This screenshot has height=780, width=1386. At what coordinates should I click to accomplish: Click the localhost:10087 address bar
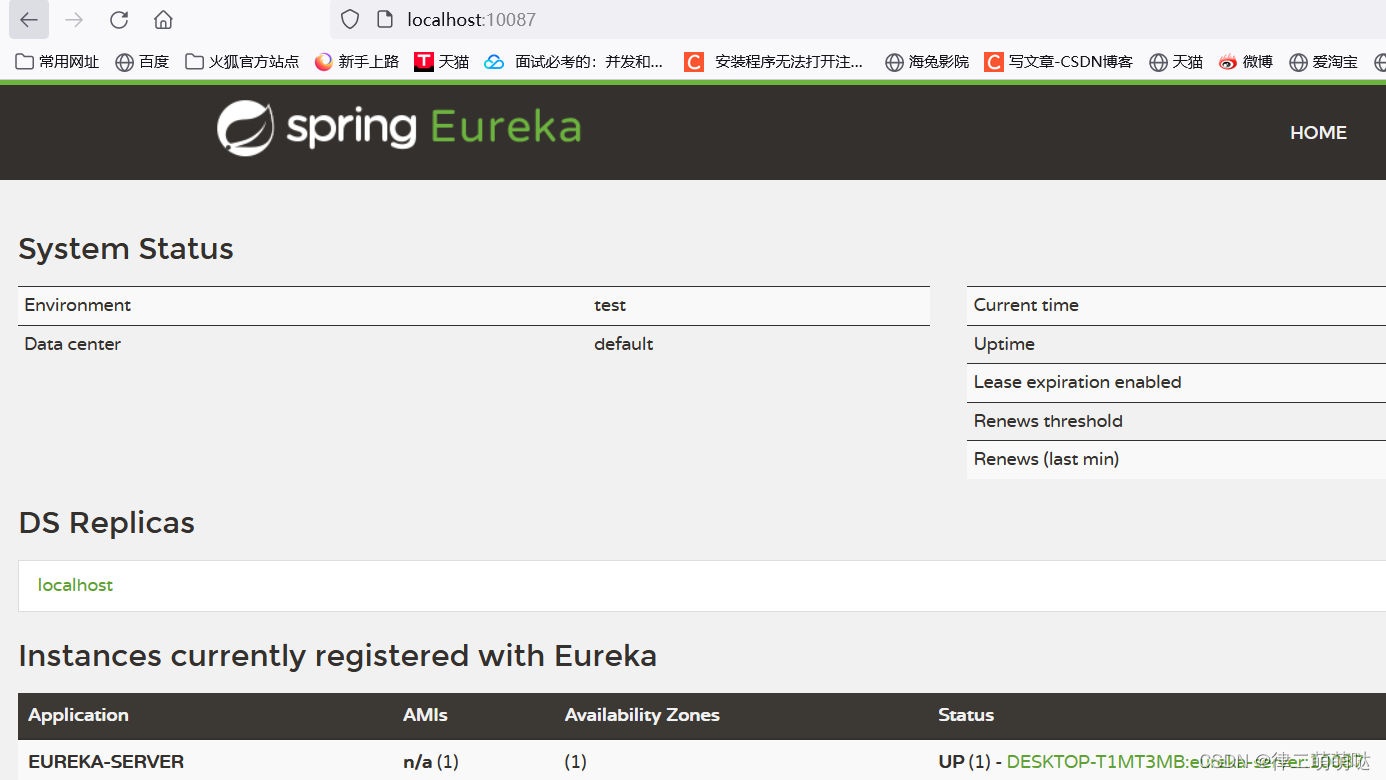pyautogui.click(x=470, y=19)
